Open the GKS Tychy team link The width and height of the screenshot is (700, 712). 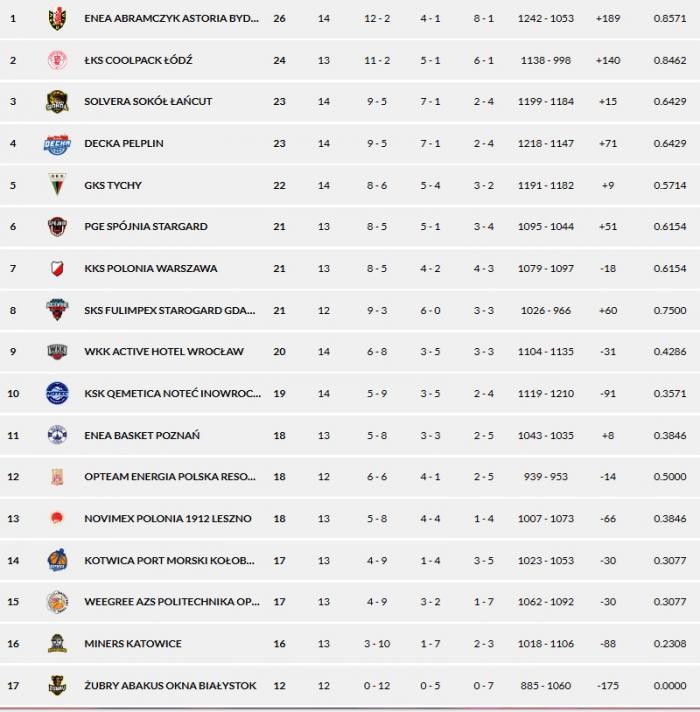click(x=113, y=185)
